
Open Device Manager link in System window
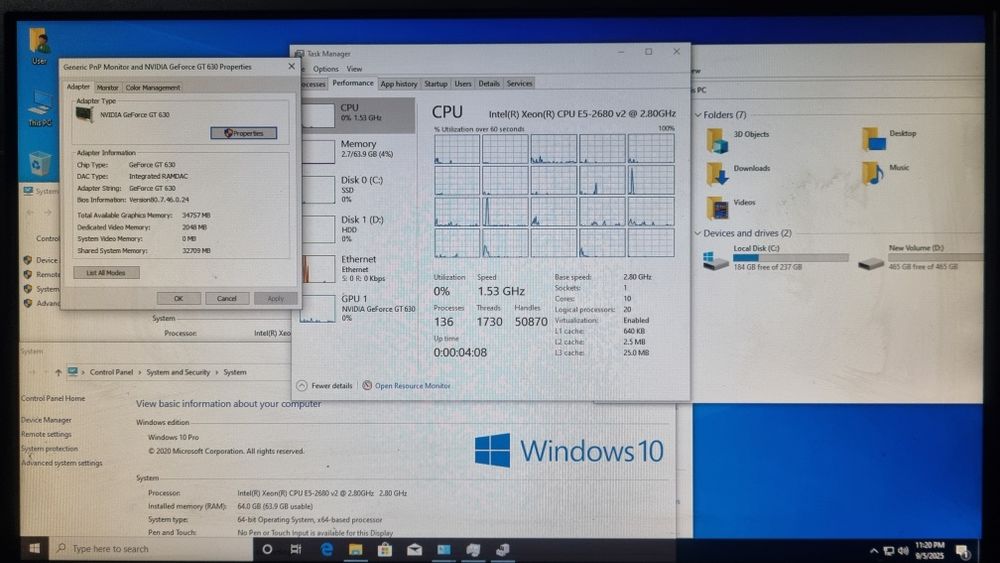tap(46, 420)
